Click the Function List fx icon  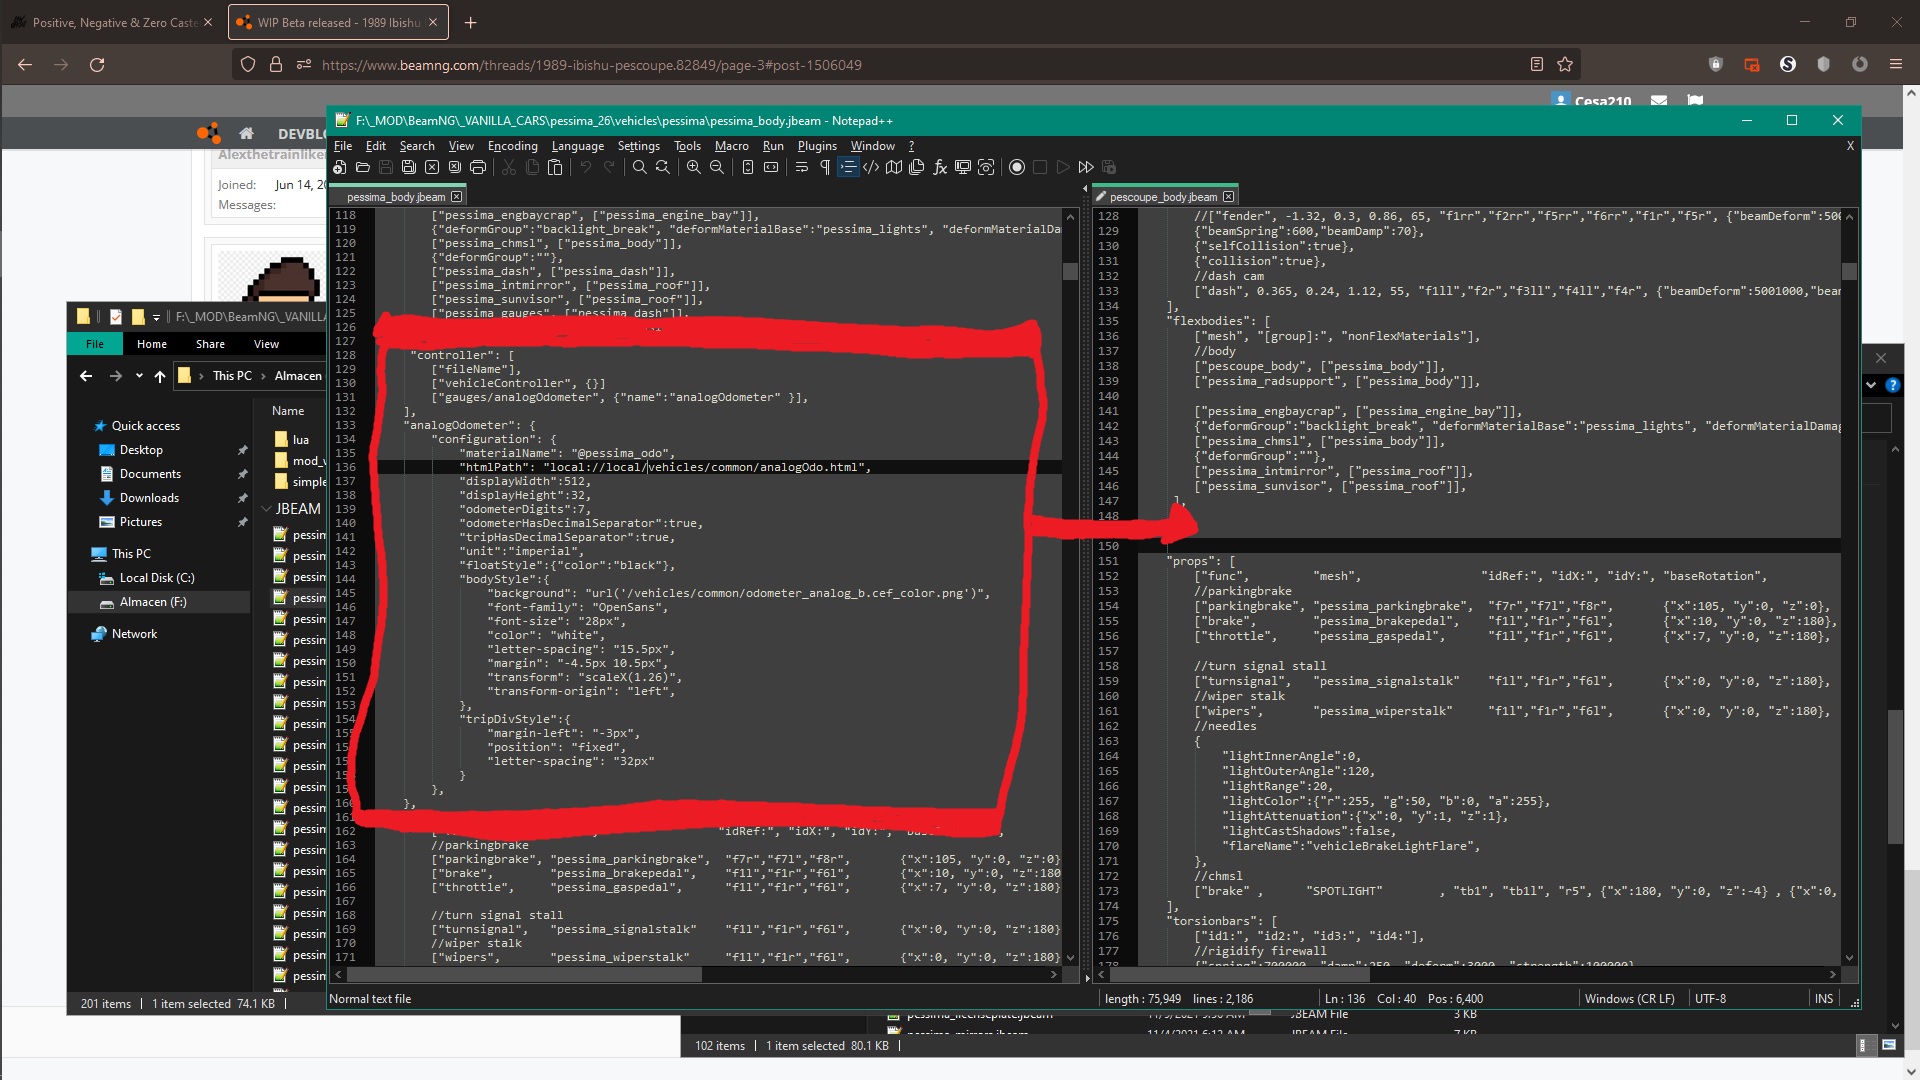[940, 168]
